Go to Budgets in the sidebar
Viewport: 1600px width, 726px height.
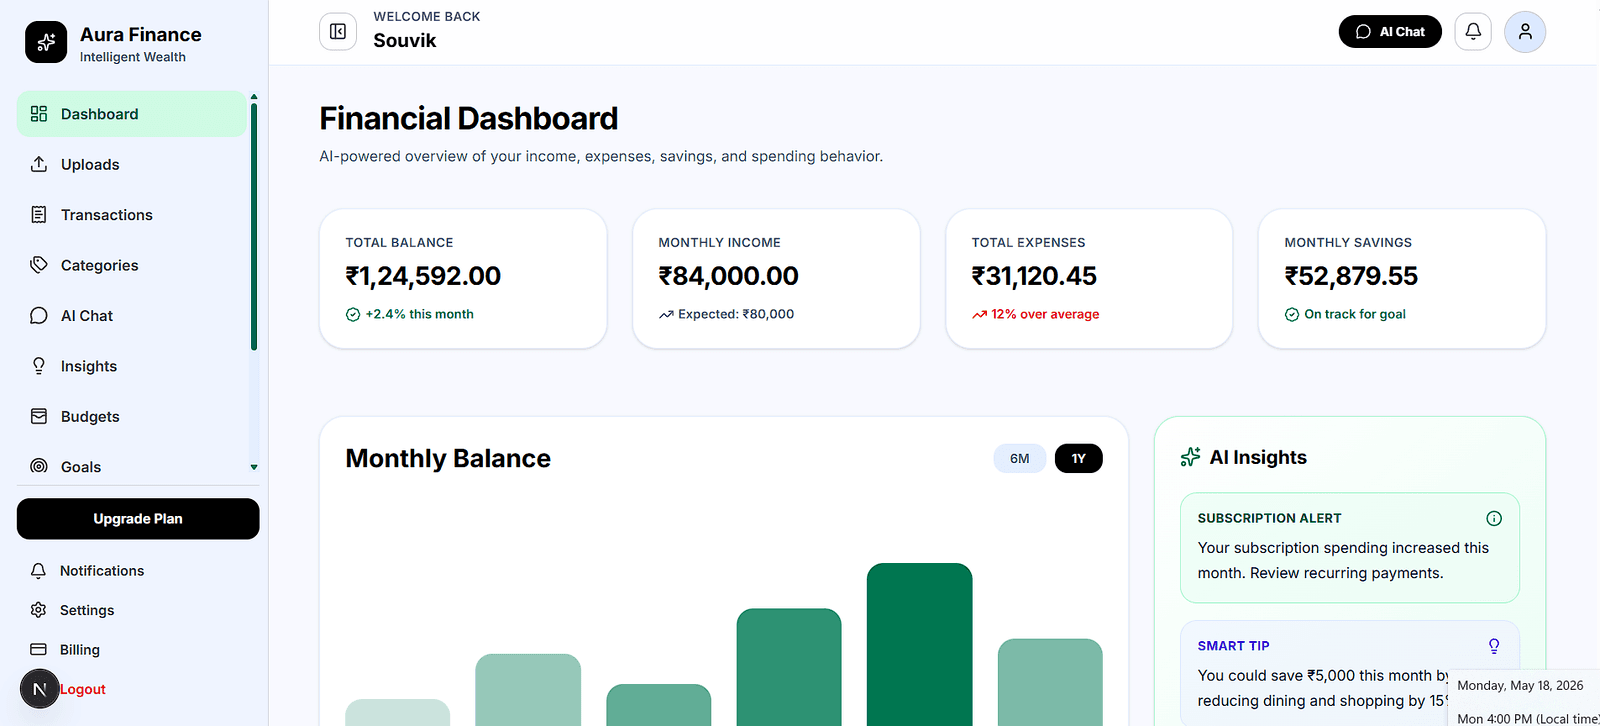(x=132, y=416)
